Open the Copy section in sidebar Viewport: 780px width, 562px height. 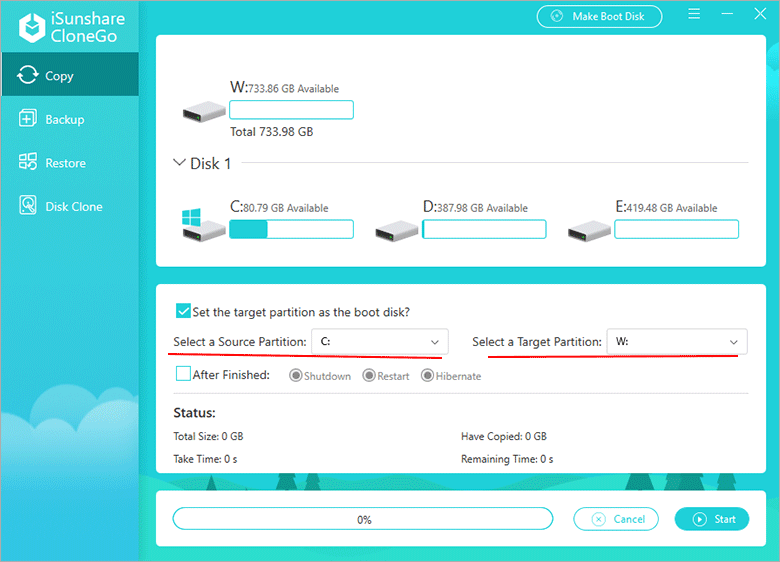(x=70, y=75)
